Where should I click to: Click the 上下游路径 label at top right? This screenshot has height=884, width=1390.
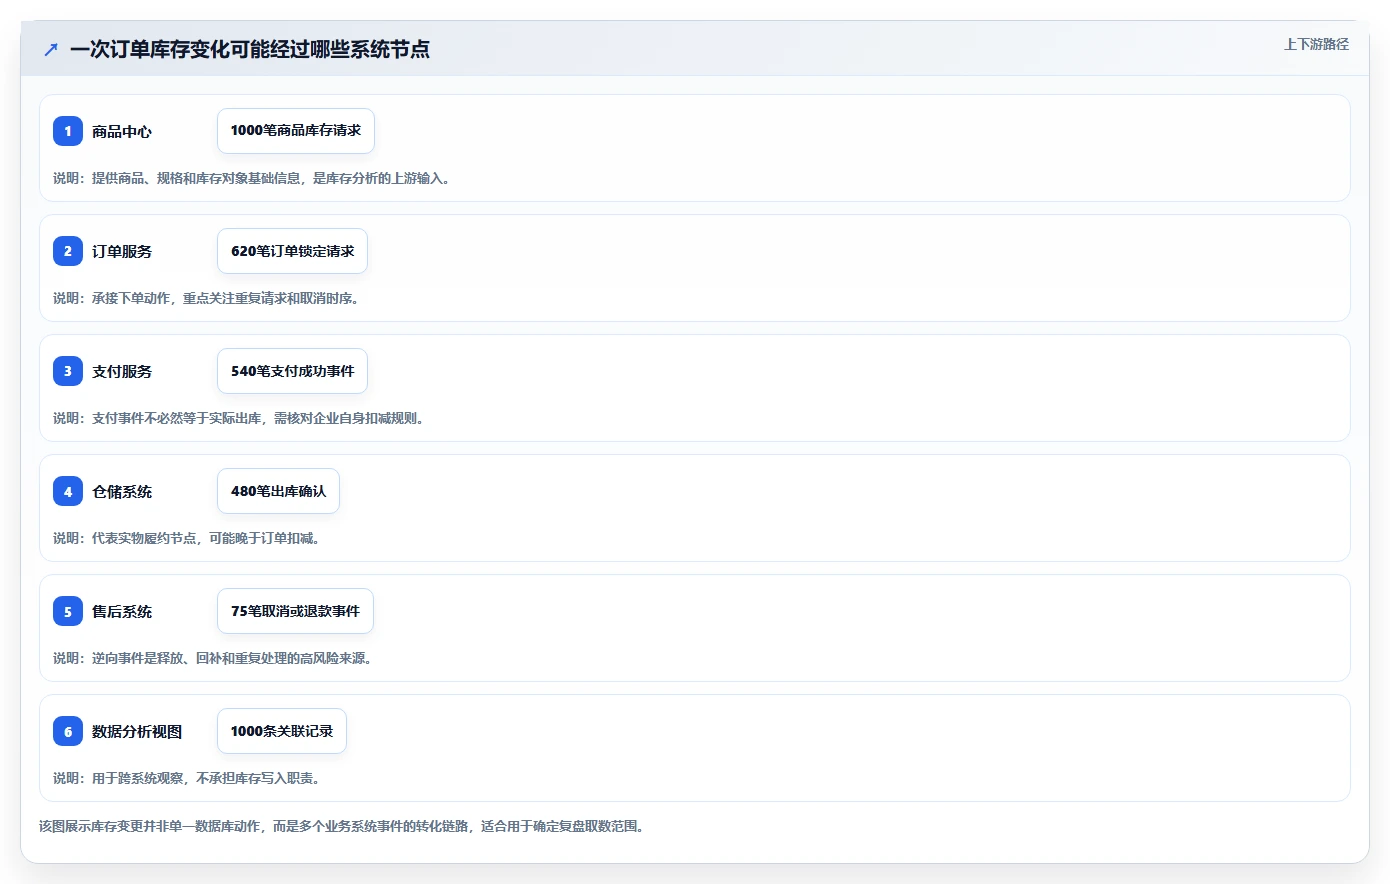click(1316, 44)
